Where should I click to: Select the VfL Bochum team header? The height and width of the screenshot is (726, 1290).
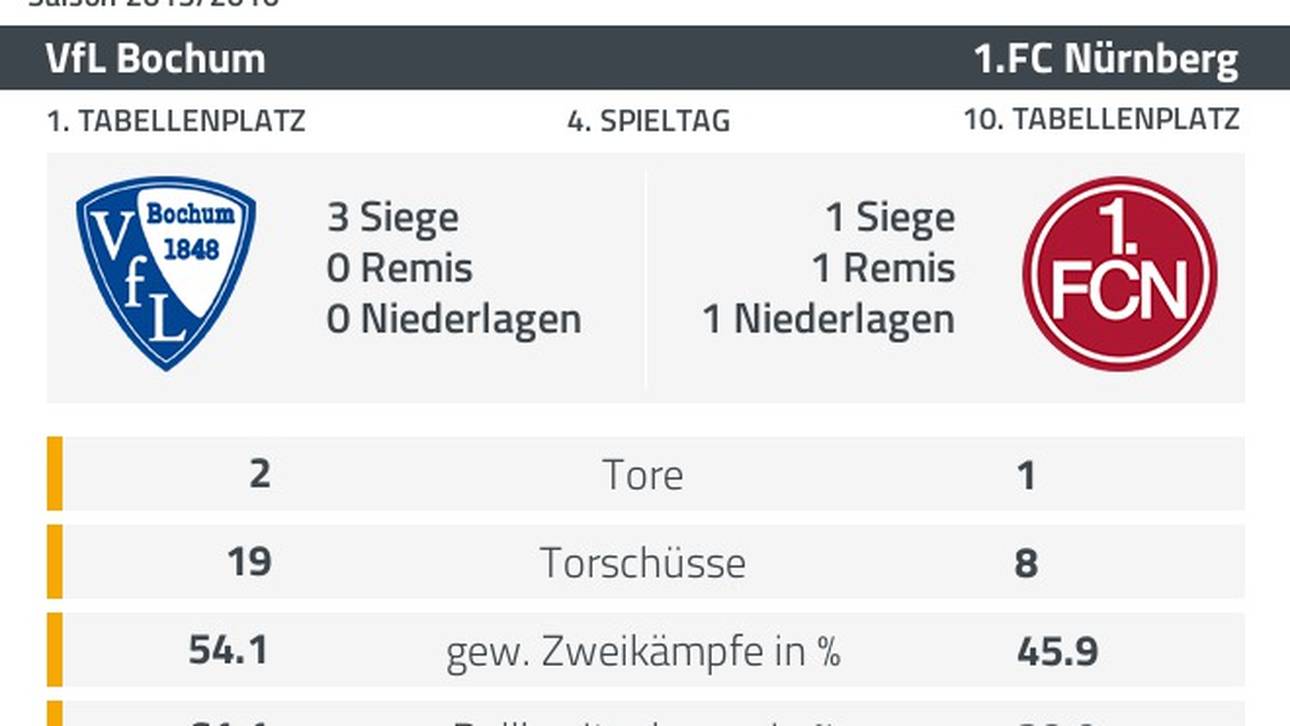pyautogui.click(x=155, y=59)
